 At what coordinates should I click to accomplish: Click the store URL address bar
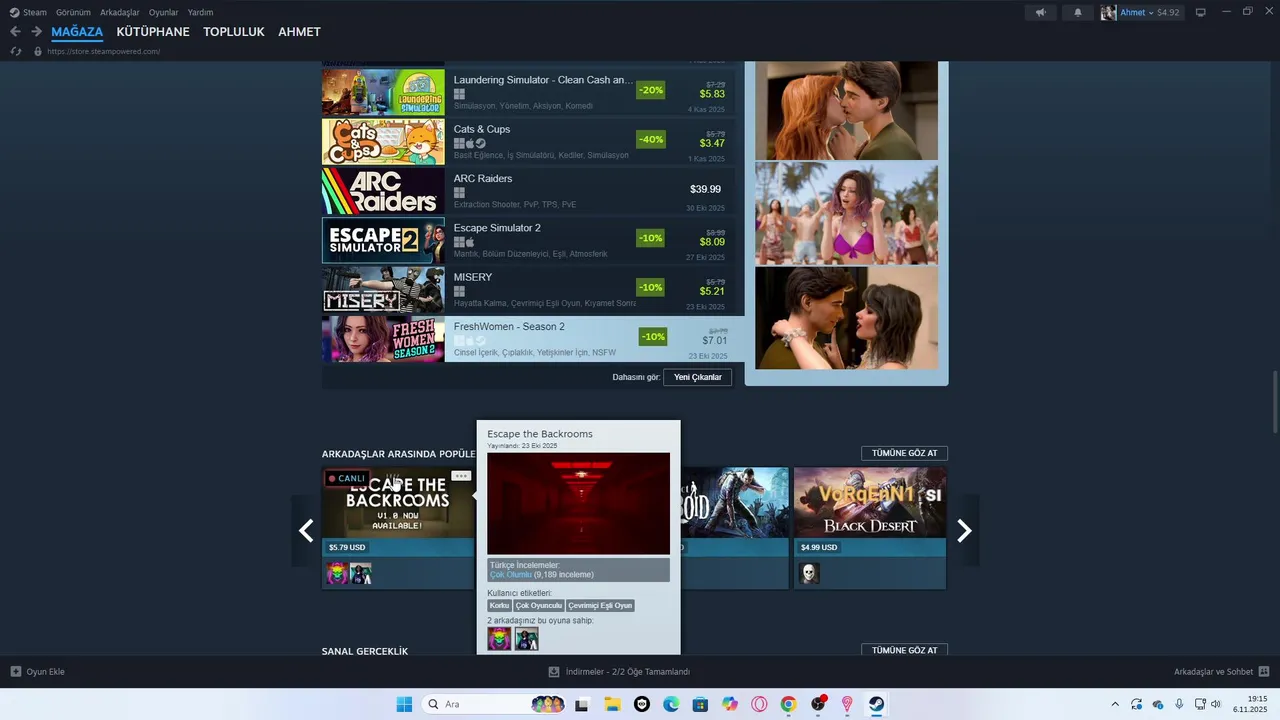tap(103, 51)
